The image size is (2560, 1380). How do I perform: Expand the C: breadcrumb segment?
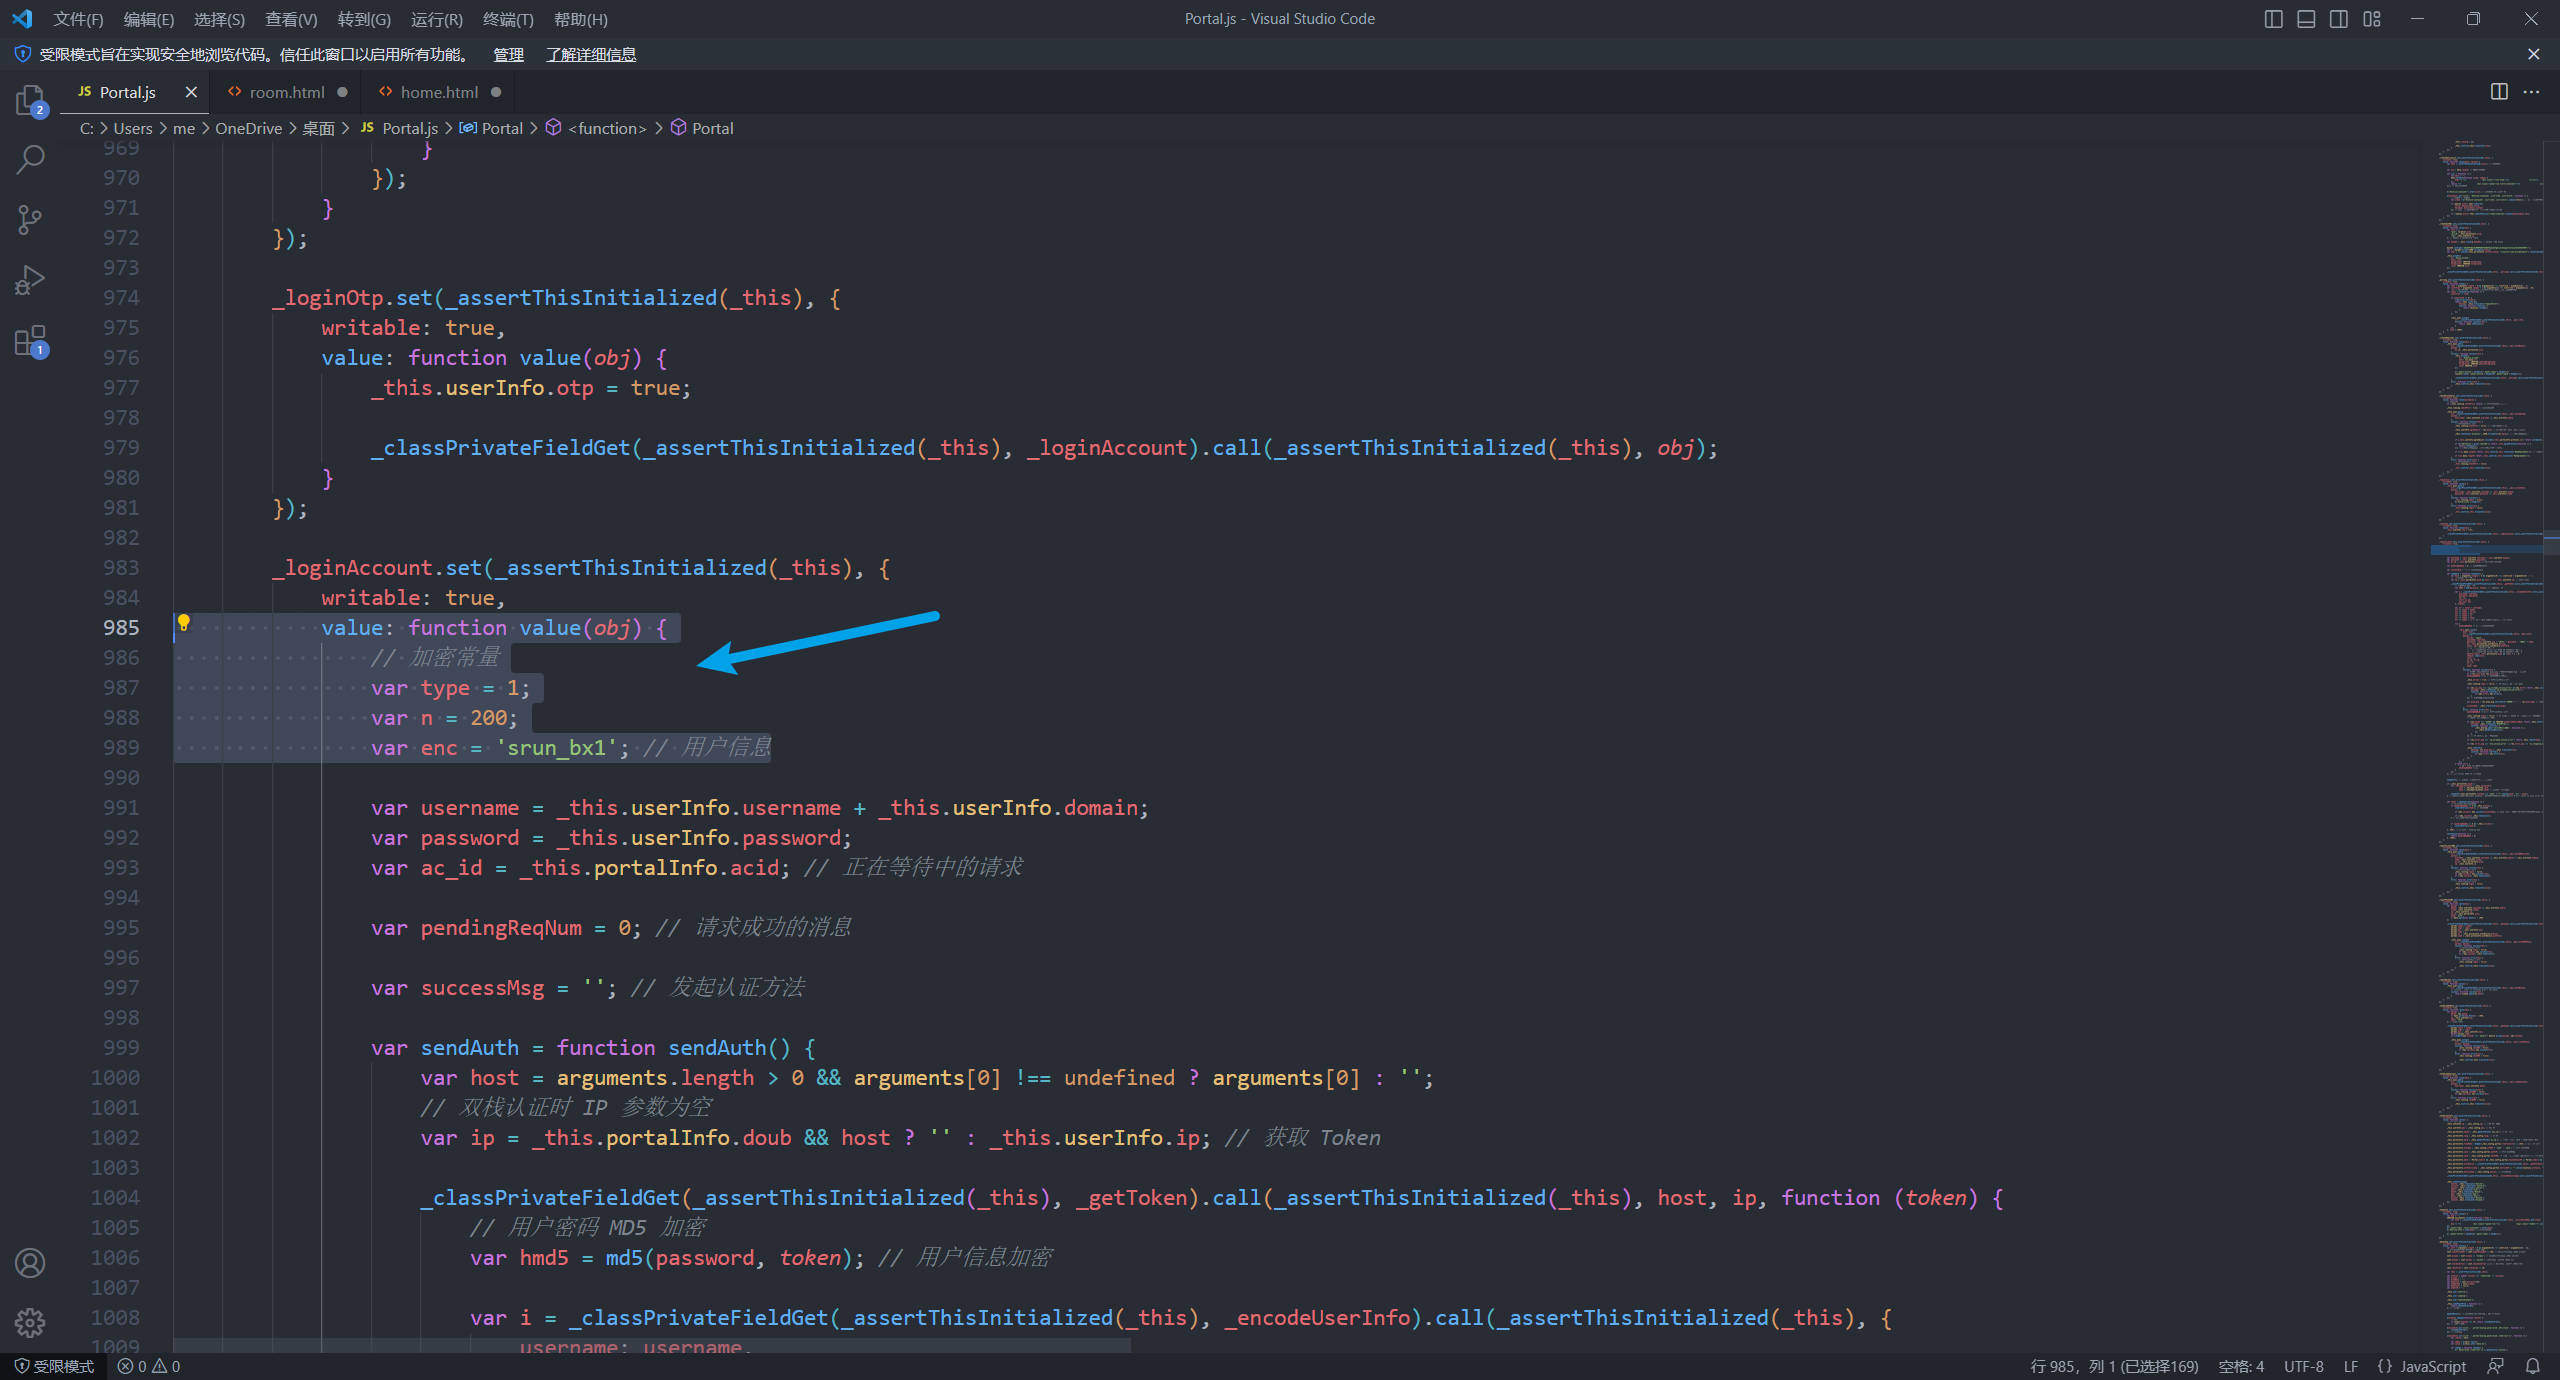pyautogui.click(x=87, y=128)
